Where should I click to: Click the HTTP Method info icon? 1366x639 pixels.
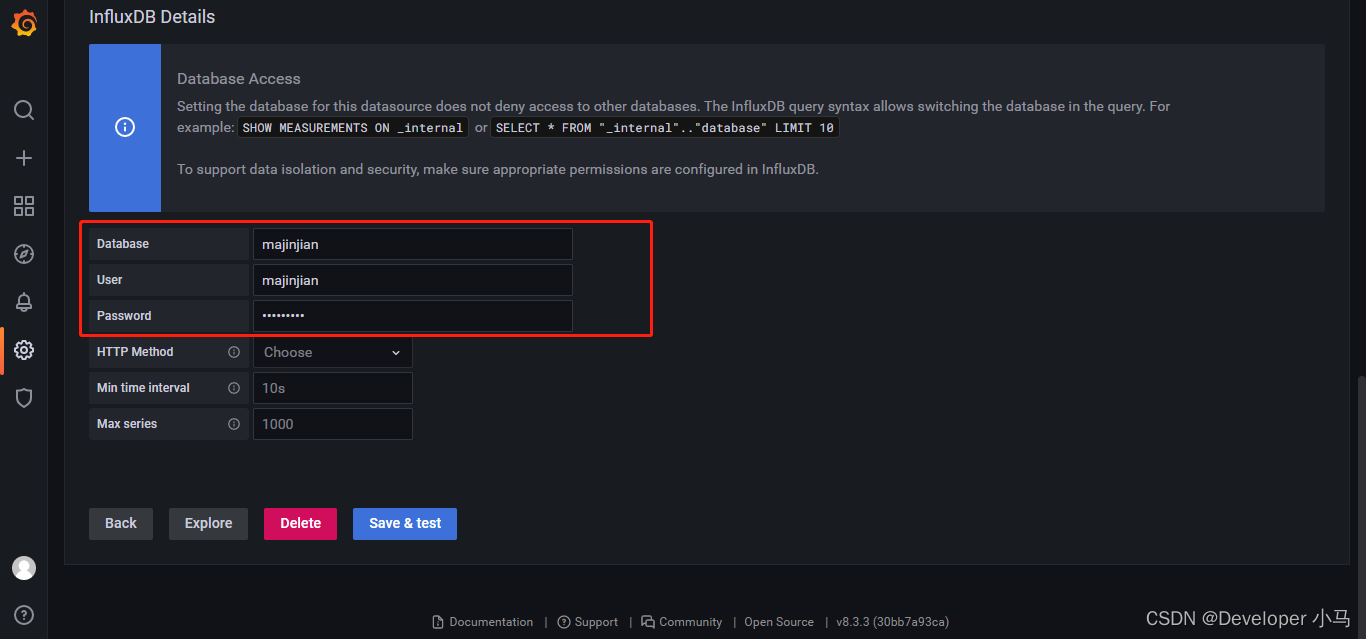click(x=234, y=352)
